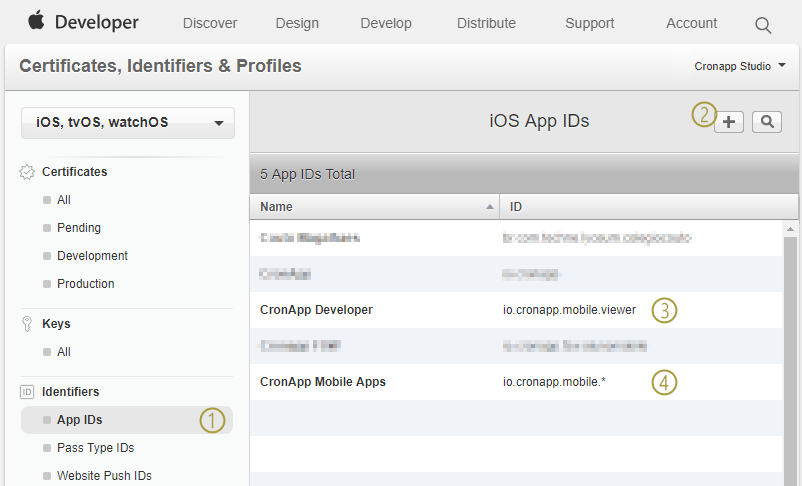Open the CronApp Developer row
Image resolution: width=802 pixels, height=486 pixels.
point(516,310)
